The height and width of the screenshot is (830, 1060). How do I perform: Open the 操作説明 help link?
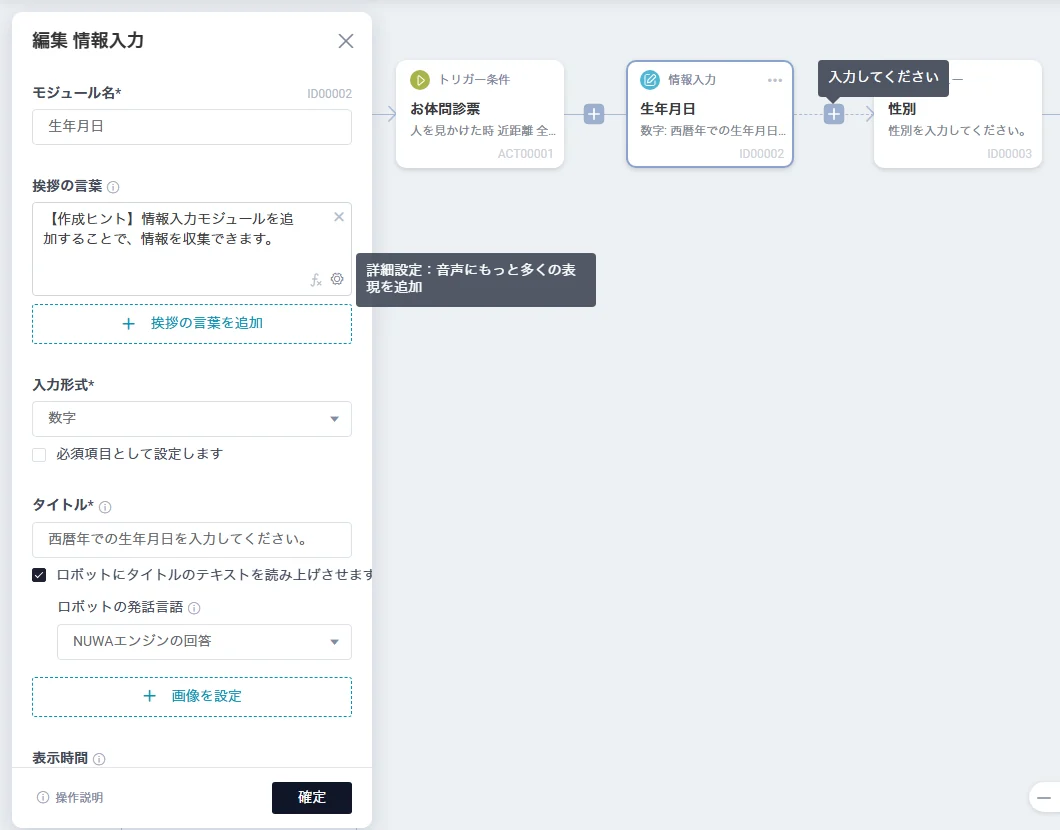[70, 798]
